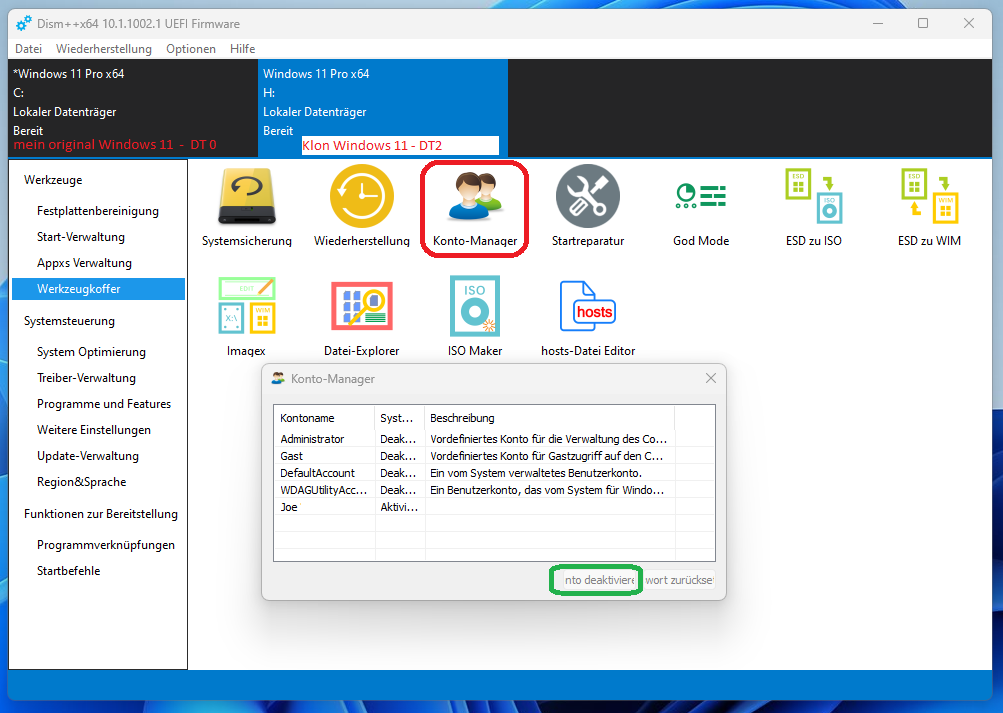Sort by Syst... status column header

[x=400, y=418]
